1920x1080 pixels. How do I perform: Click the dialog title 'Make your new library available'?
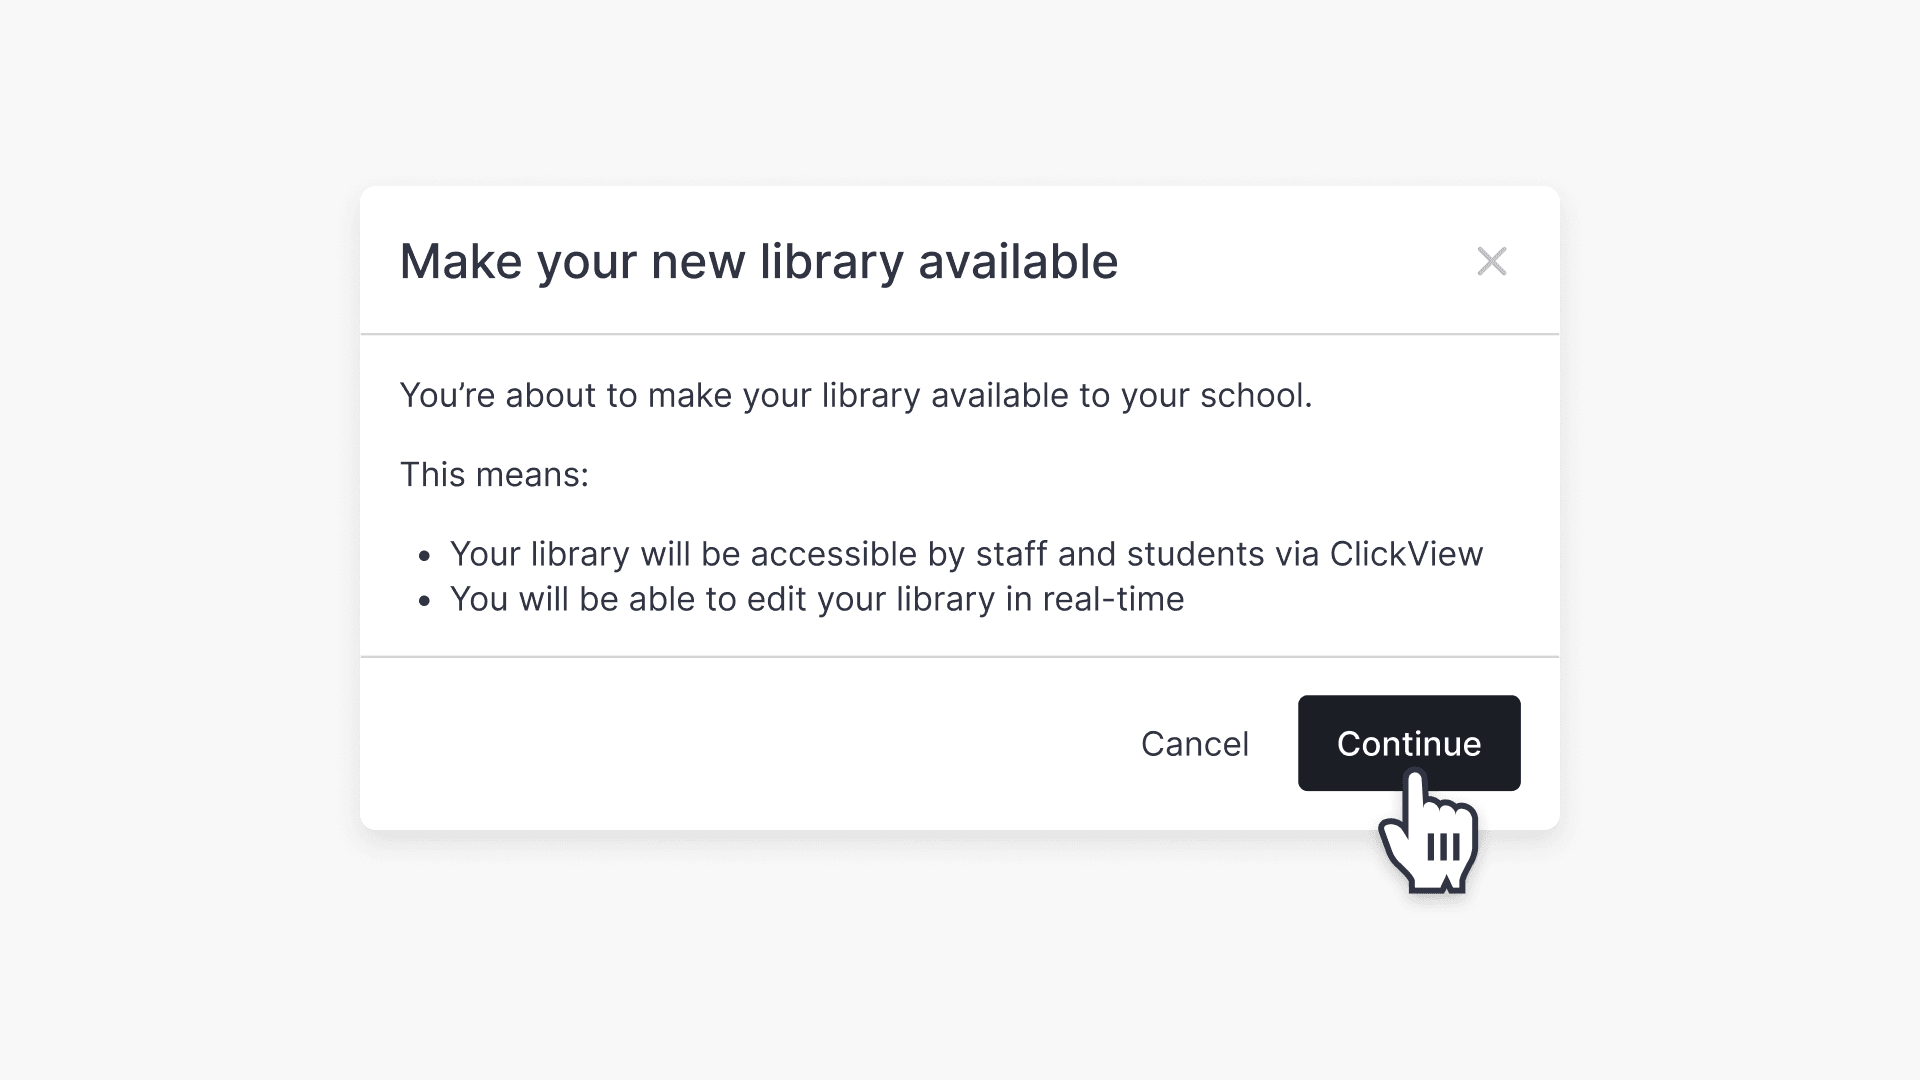(x=758, y=261)
